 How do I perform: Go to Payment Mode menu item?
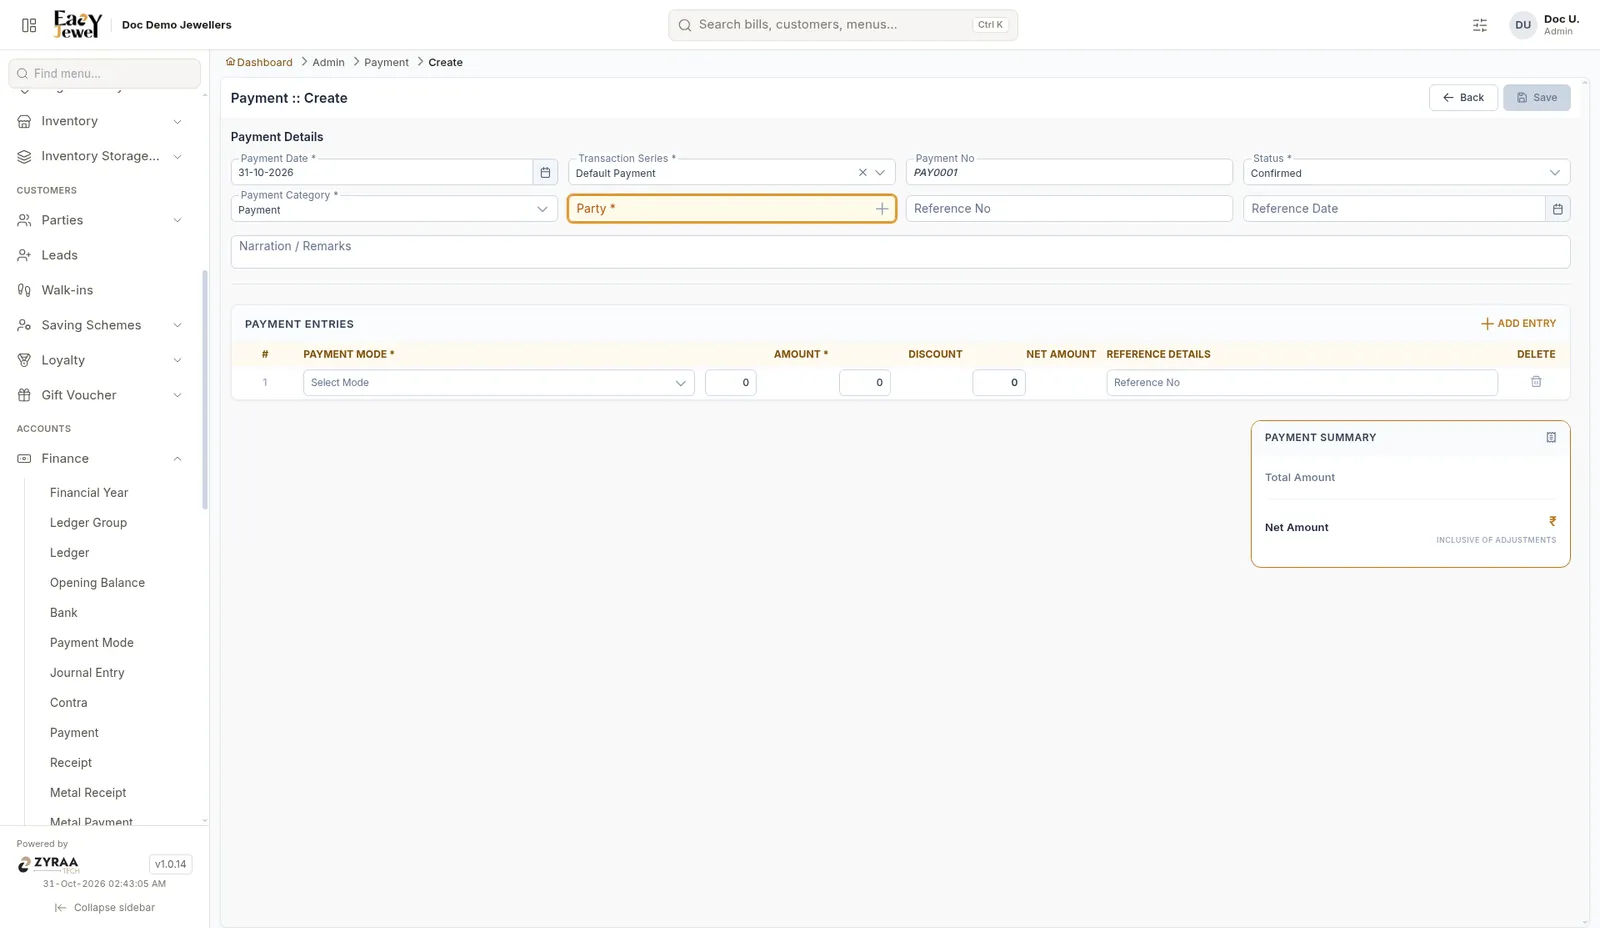tap(92, 643)
